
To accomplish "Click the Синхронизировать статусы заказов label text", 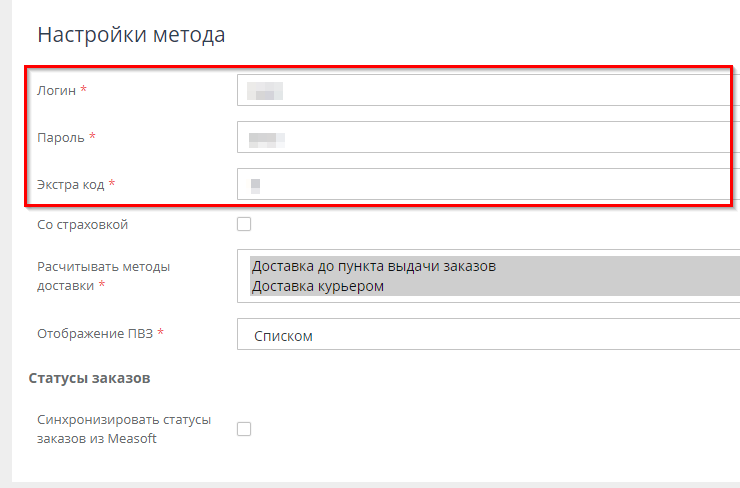I will tap(123, 429).
